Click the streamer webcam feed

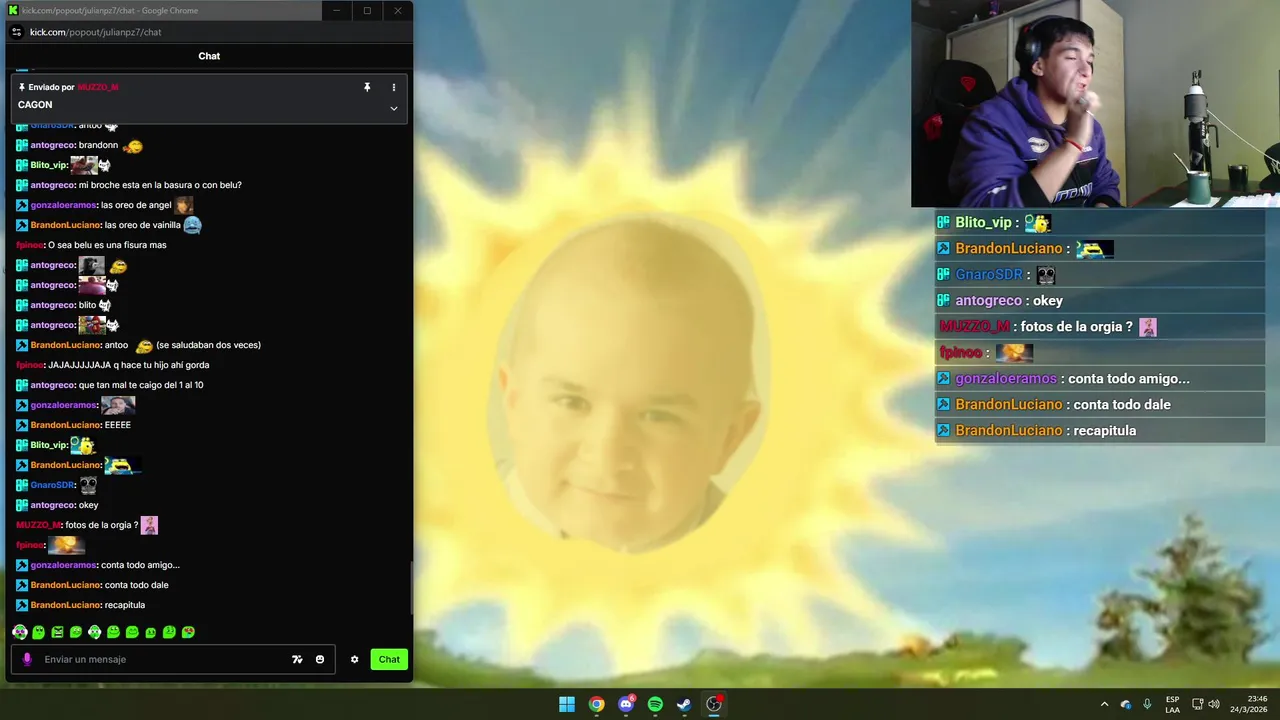tap(1095, 103)
